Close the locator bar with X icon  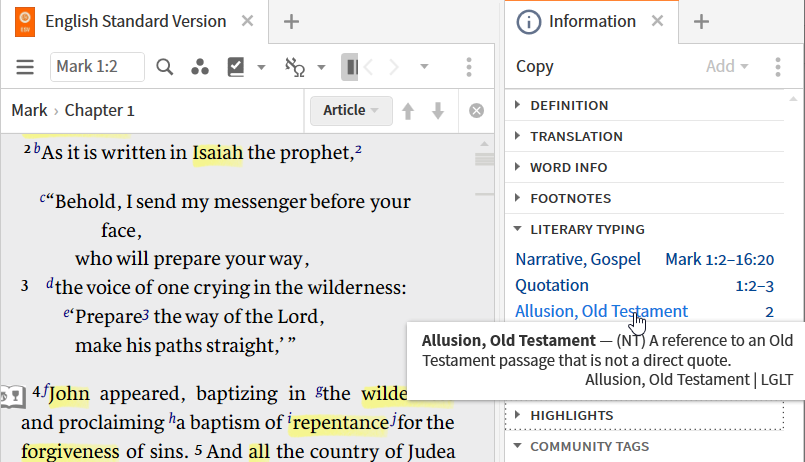point(476,111)
